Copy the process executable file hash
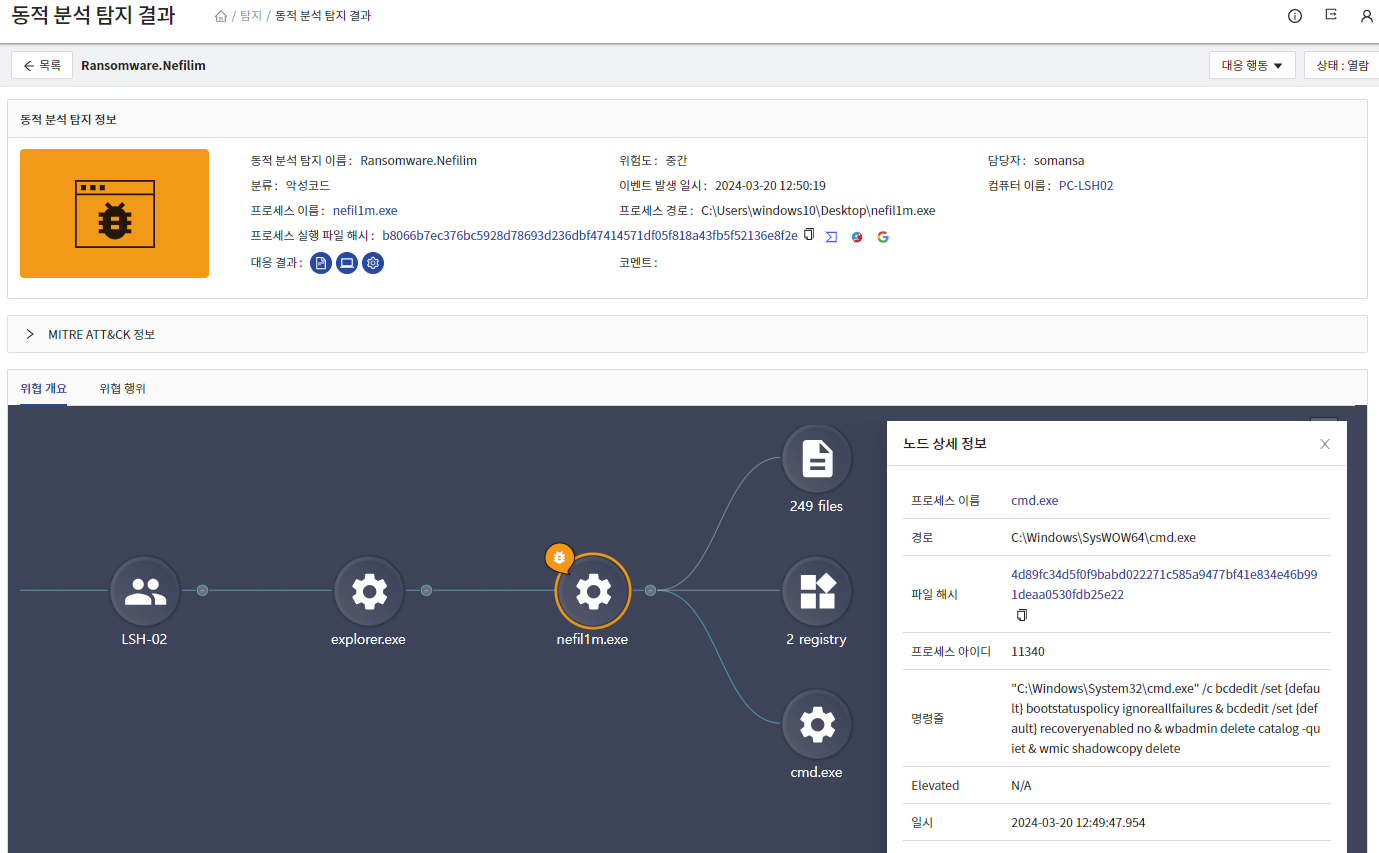 click(809, 235)
